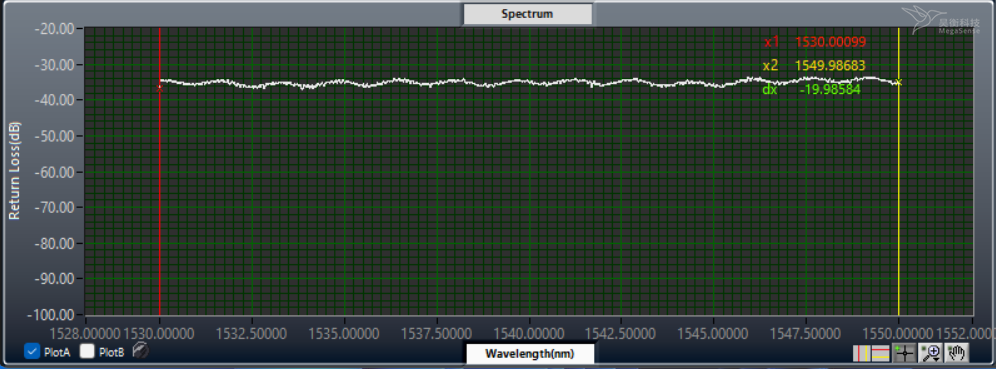Click the x1 readout value 1530.00099
This screenshot has height=370, width=996.
[831, 42]
